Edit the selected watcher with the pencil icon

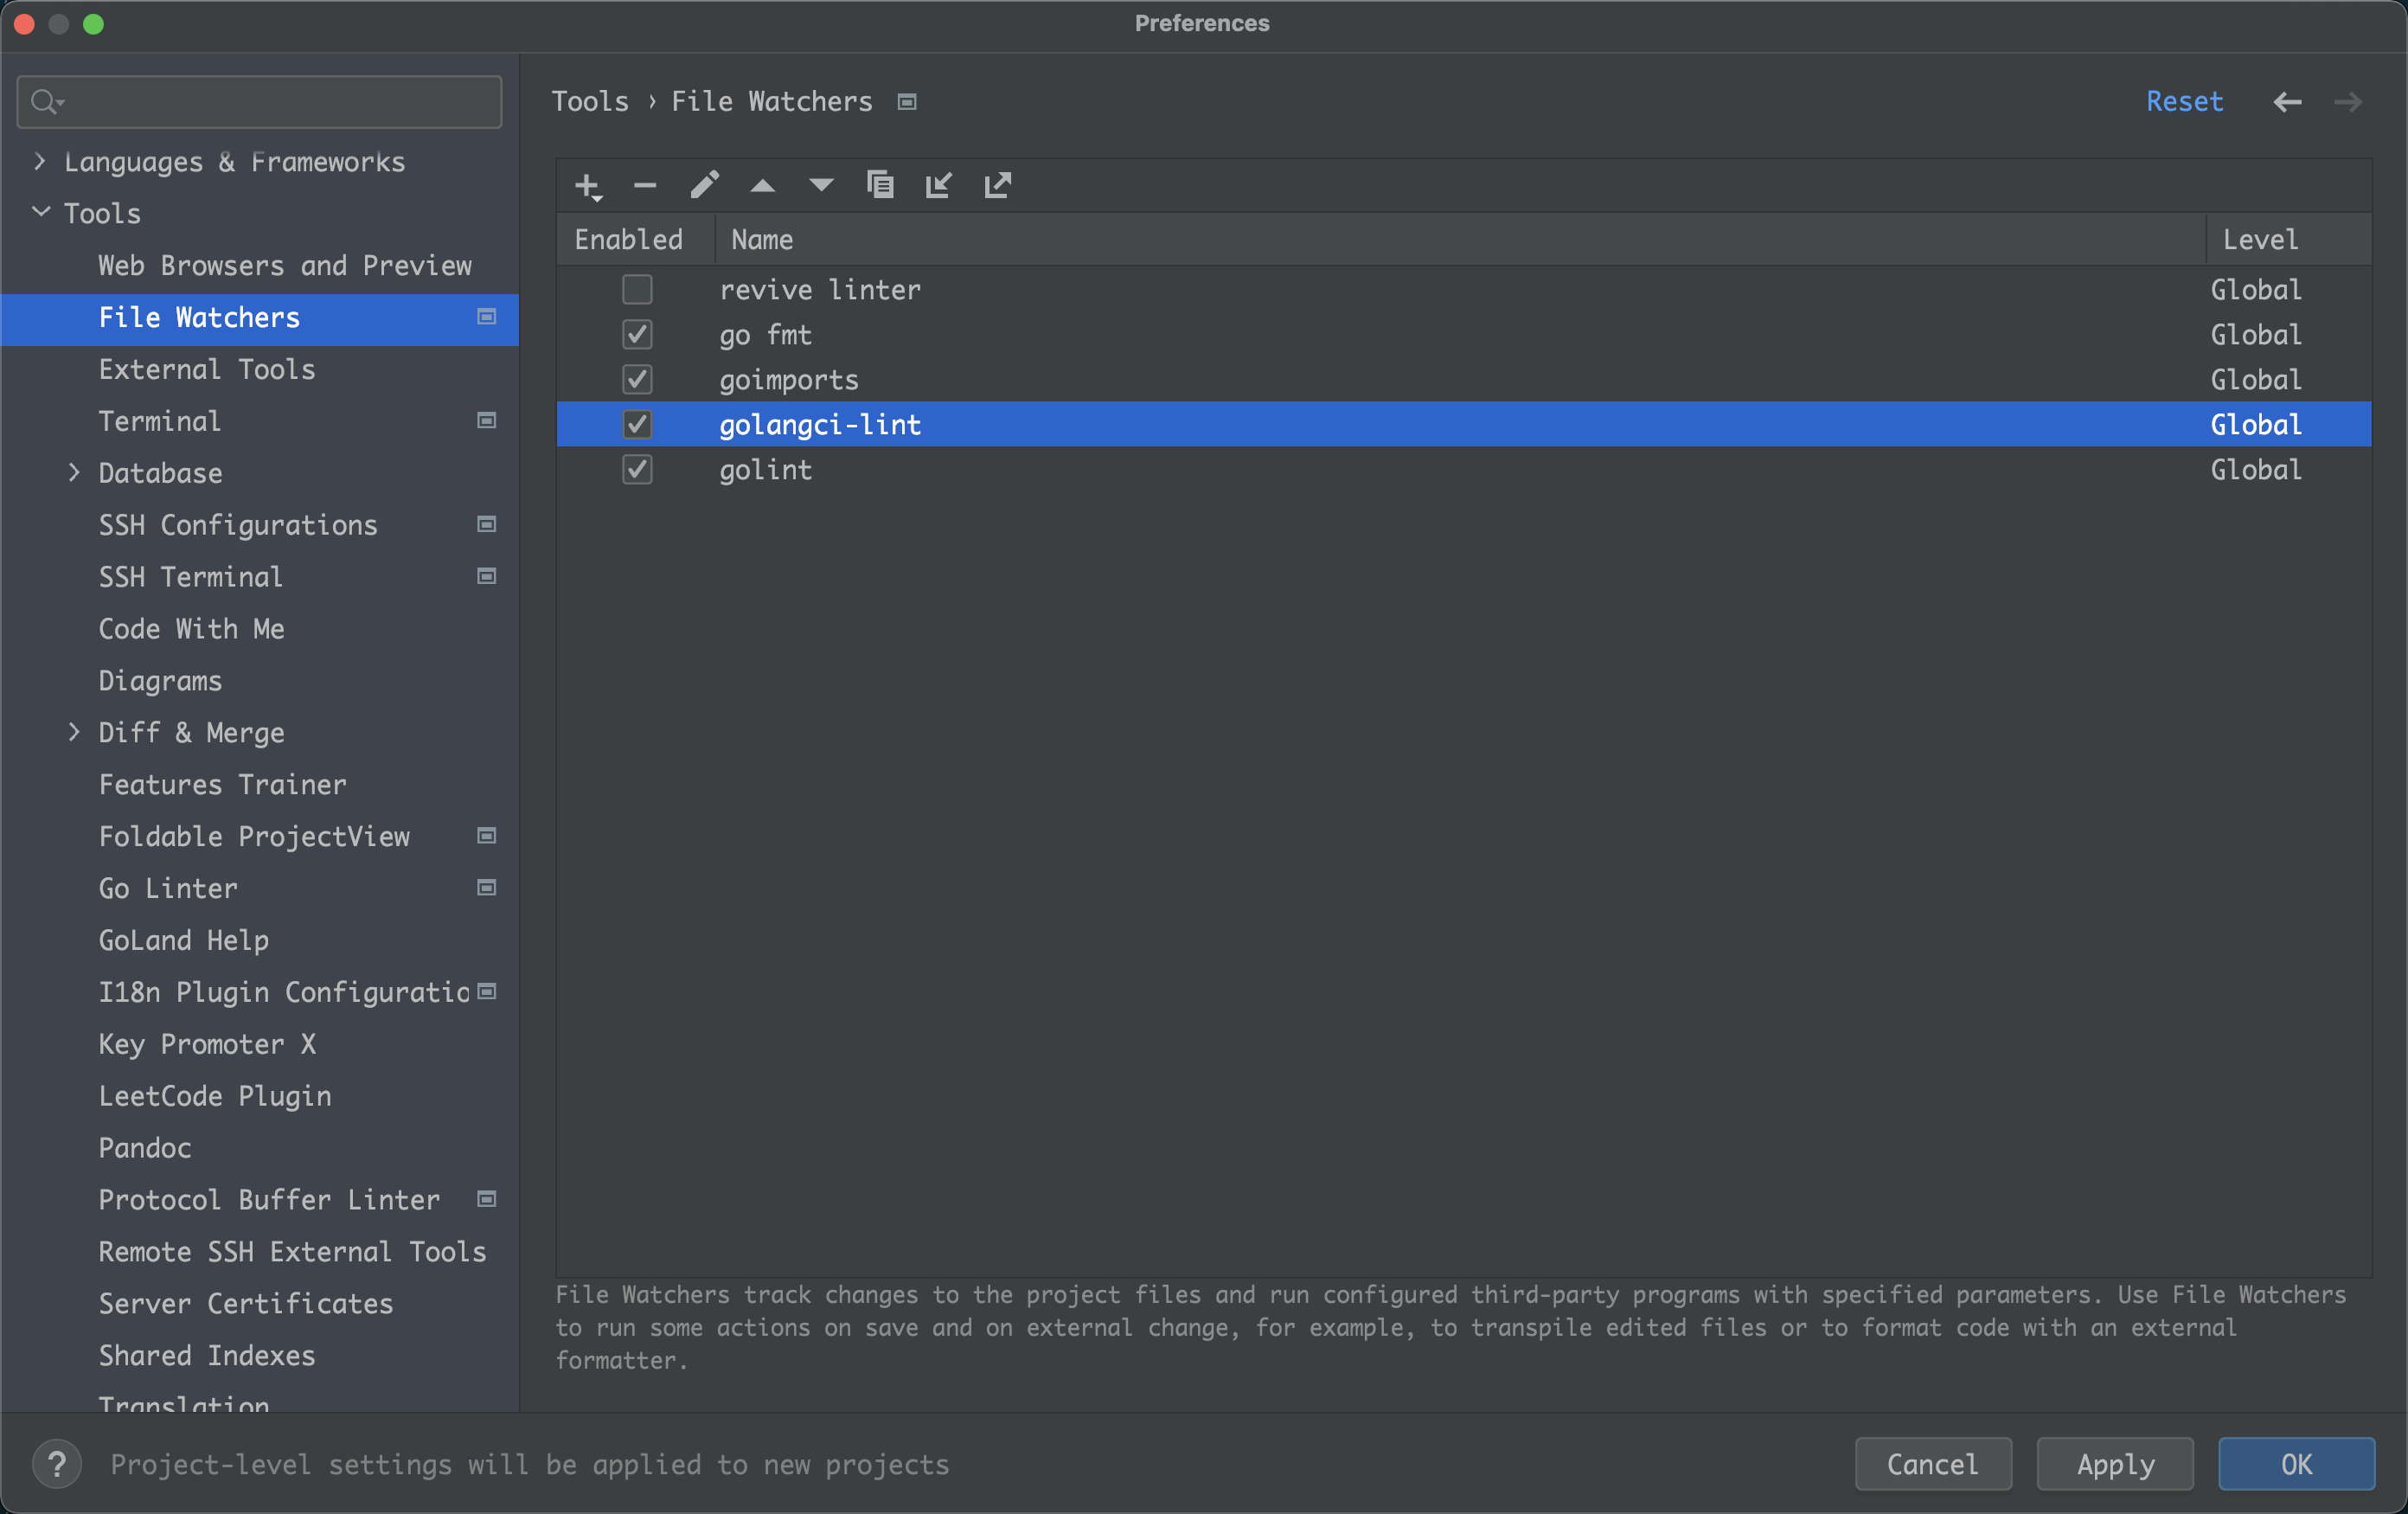pos(704,186)
